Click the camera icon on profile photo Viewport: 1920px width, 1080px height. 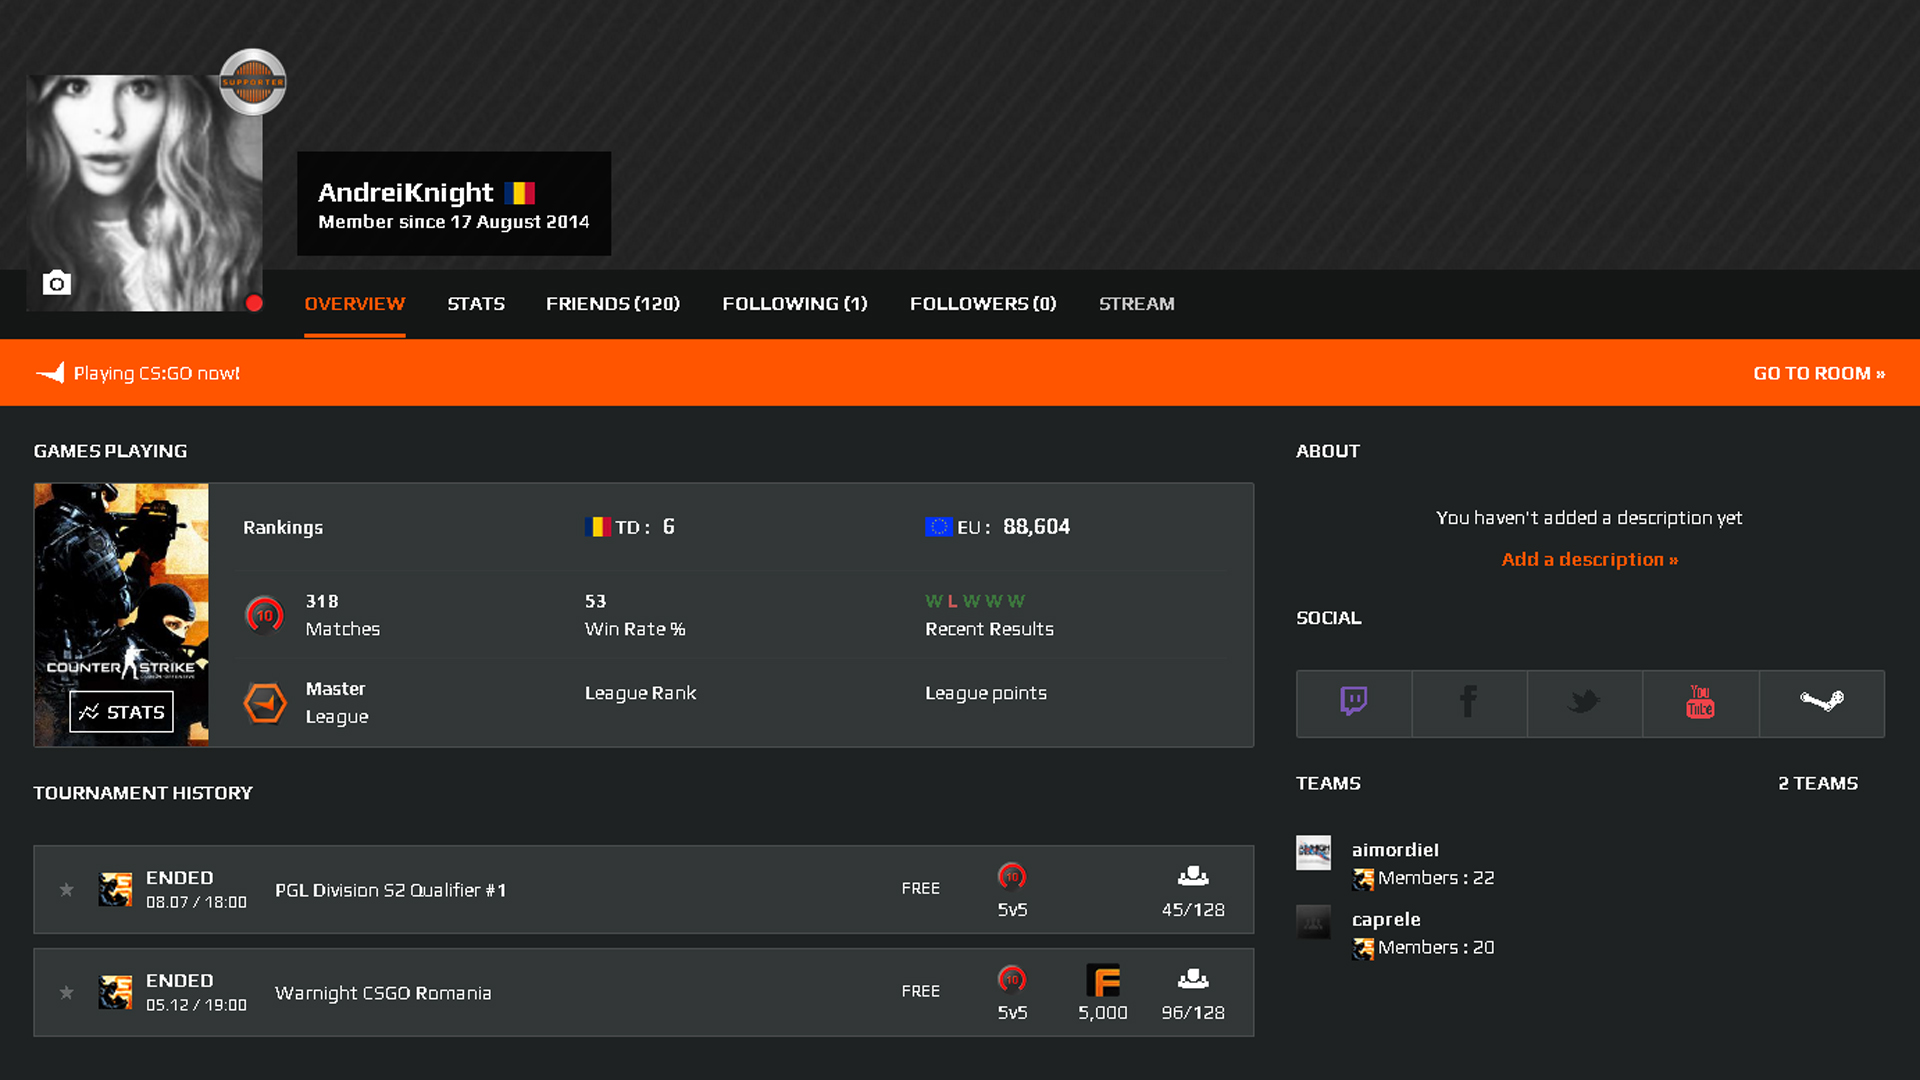point(57,283)
